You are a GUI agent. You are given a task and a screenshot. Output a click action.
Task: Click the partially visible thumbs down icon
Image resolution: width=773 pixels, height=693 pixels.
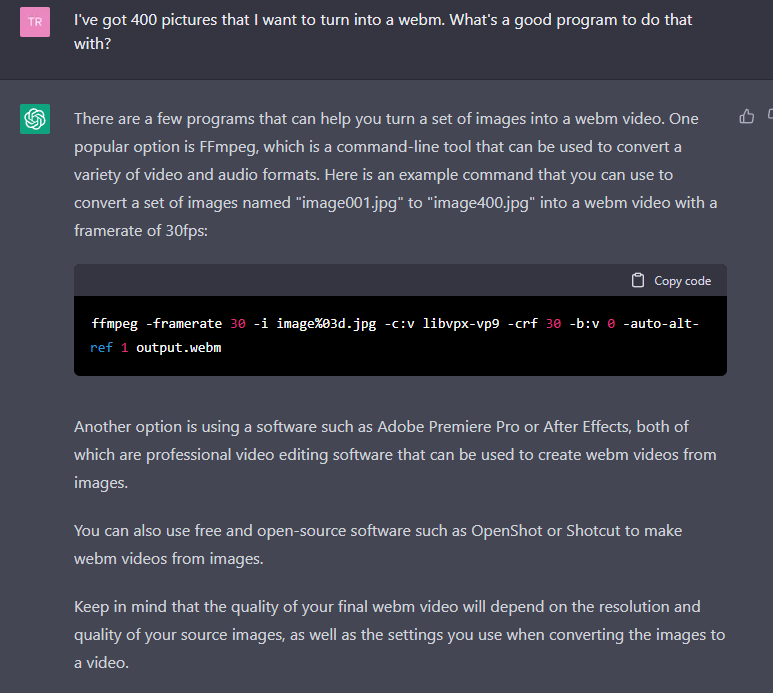tap(770, 115)
